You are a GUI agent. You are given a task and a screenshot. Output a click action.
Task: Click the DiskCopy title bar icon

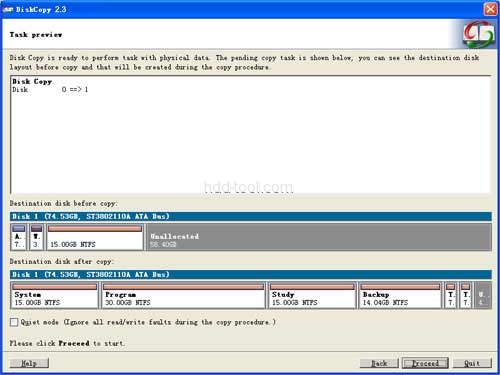pos(8,9)
